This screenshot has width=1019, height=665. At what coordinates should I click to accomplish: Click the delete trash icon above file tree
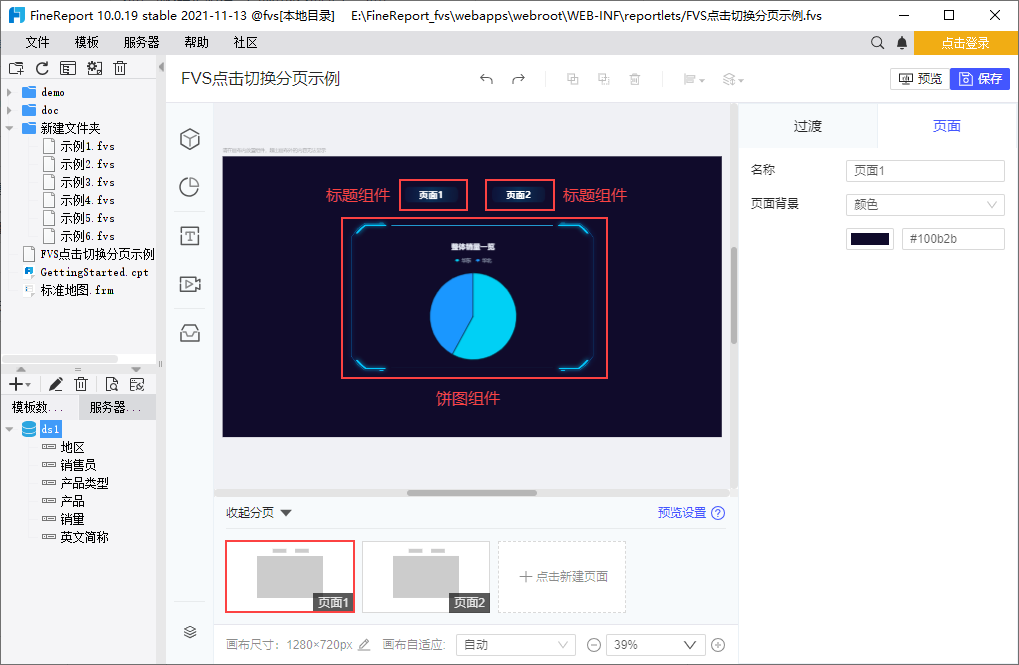pyautogui.click(x=120, y=68)
